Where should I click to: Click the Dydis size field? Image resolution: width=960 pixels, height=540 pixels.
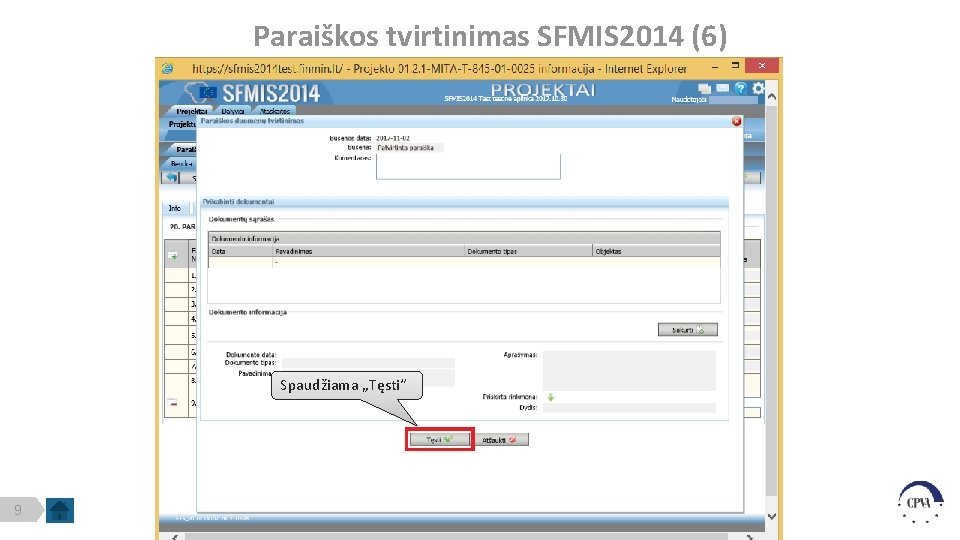coord(629,408)
